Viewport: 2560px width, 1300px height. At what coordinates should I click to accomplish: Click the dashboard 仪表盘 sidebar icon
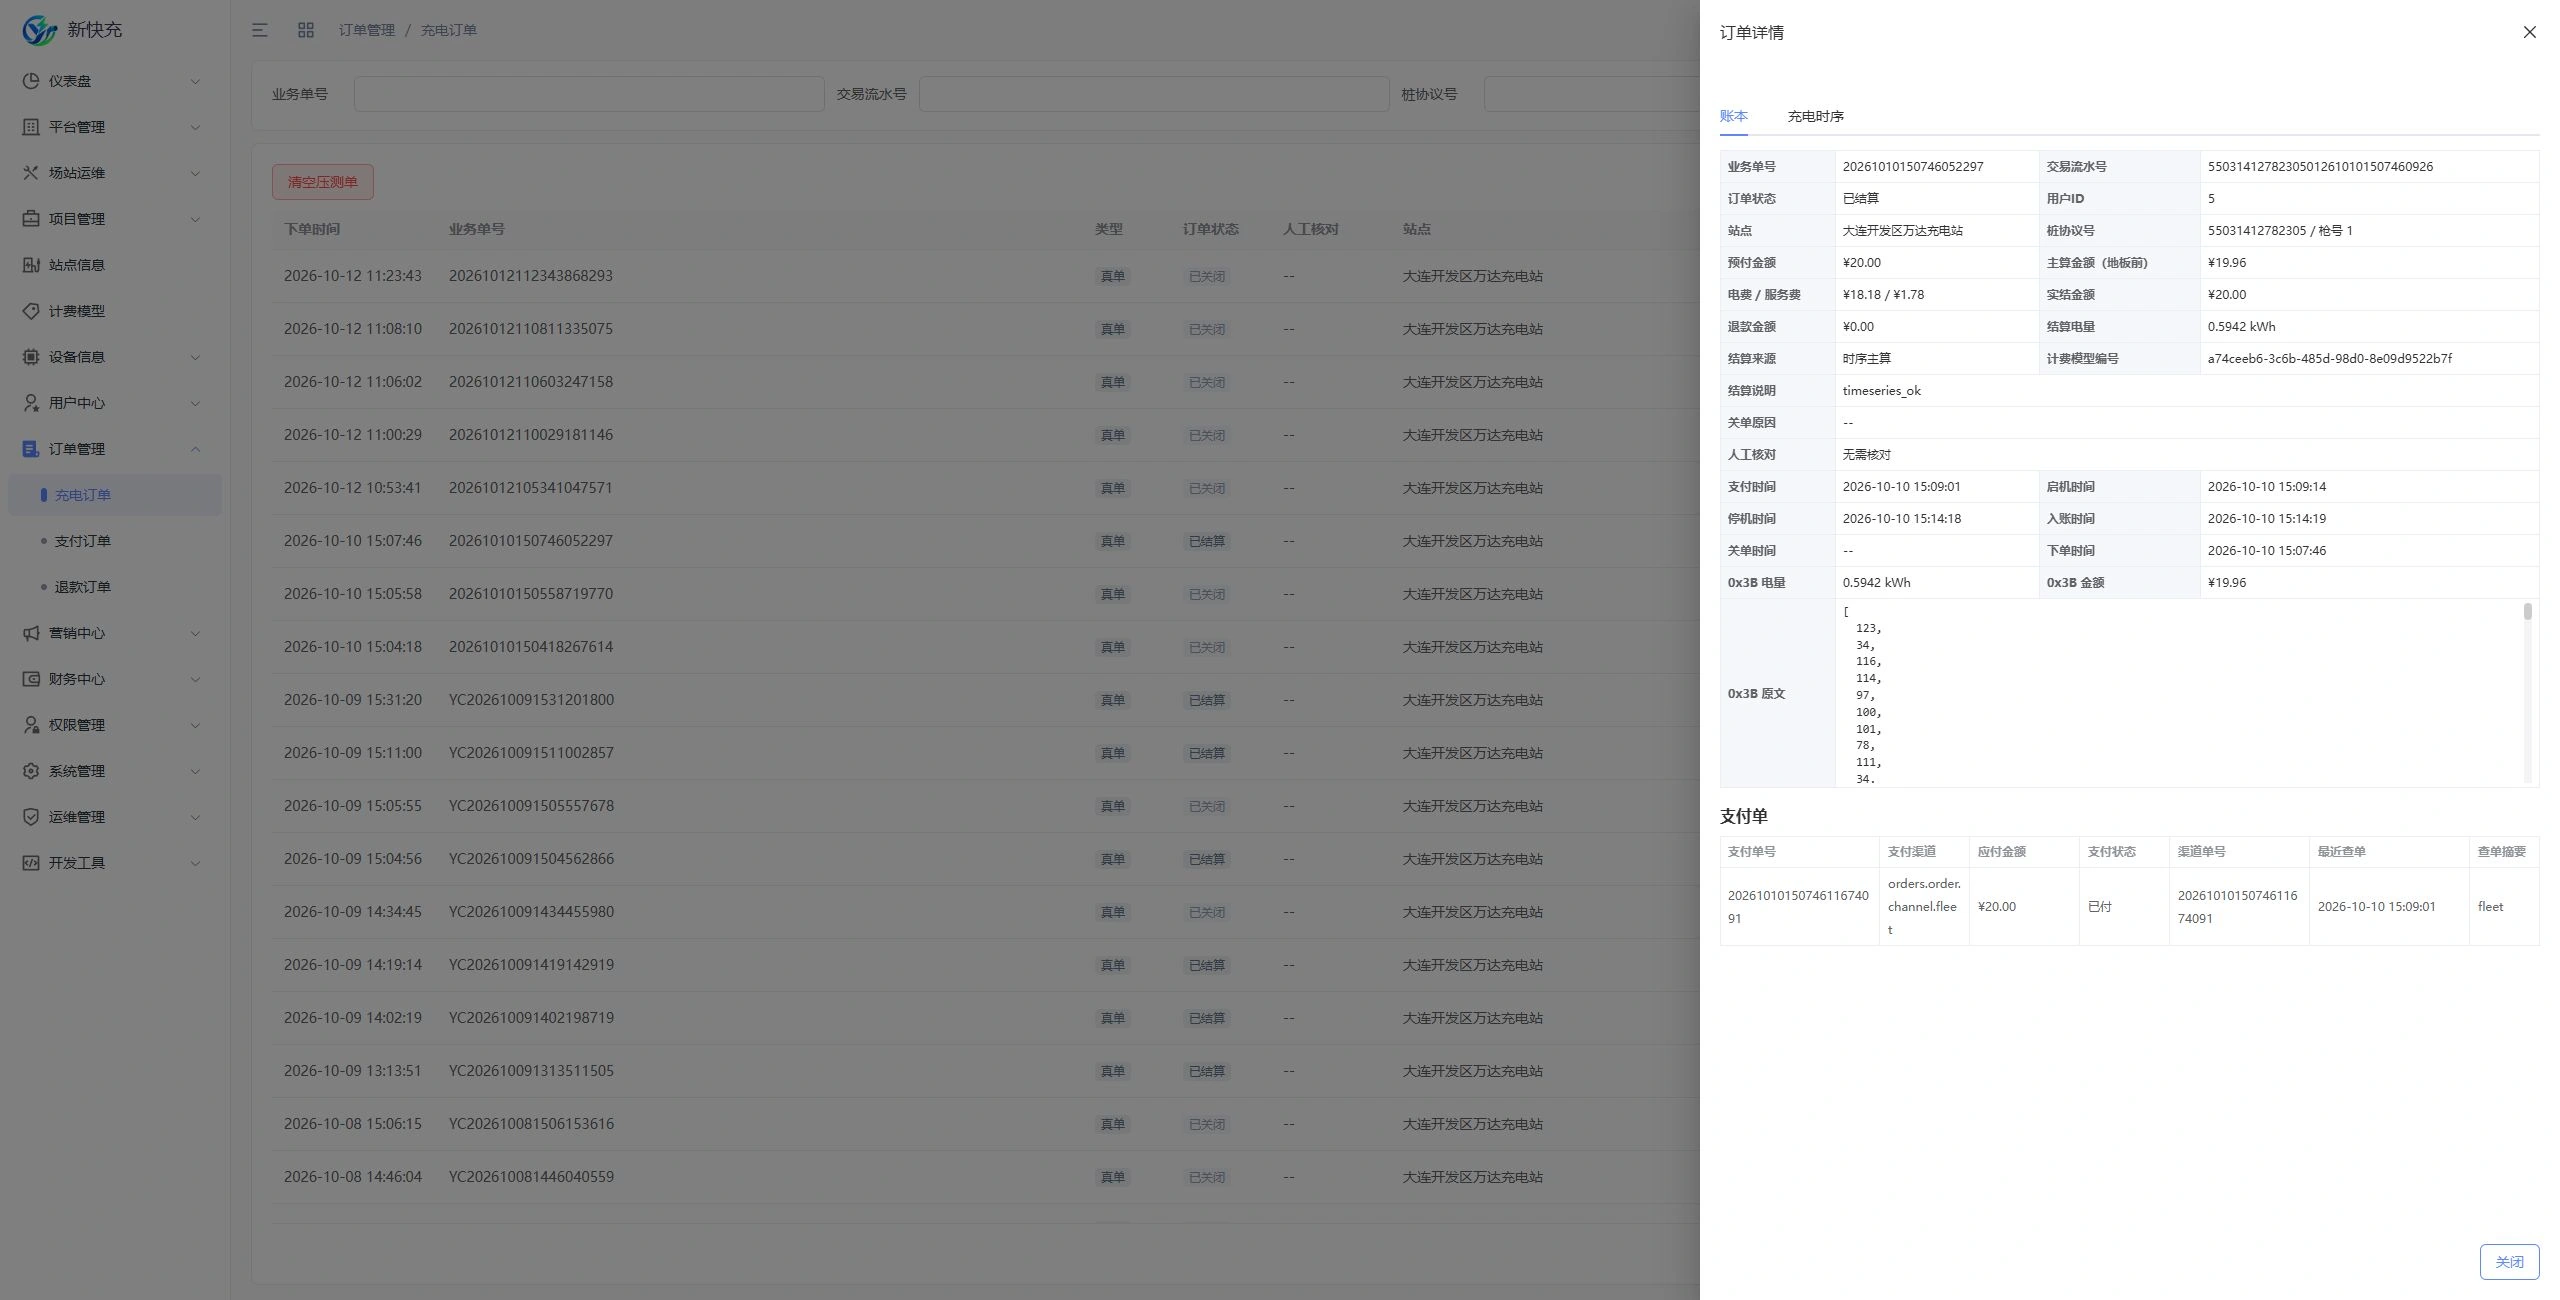(31, 81)
